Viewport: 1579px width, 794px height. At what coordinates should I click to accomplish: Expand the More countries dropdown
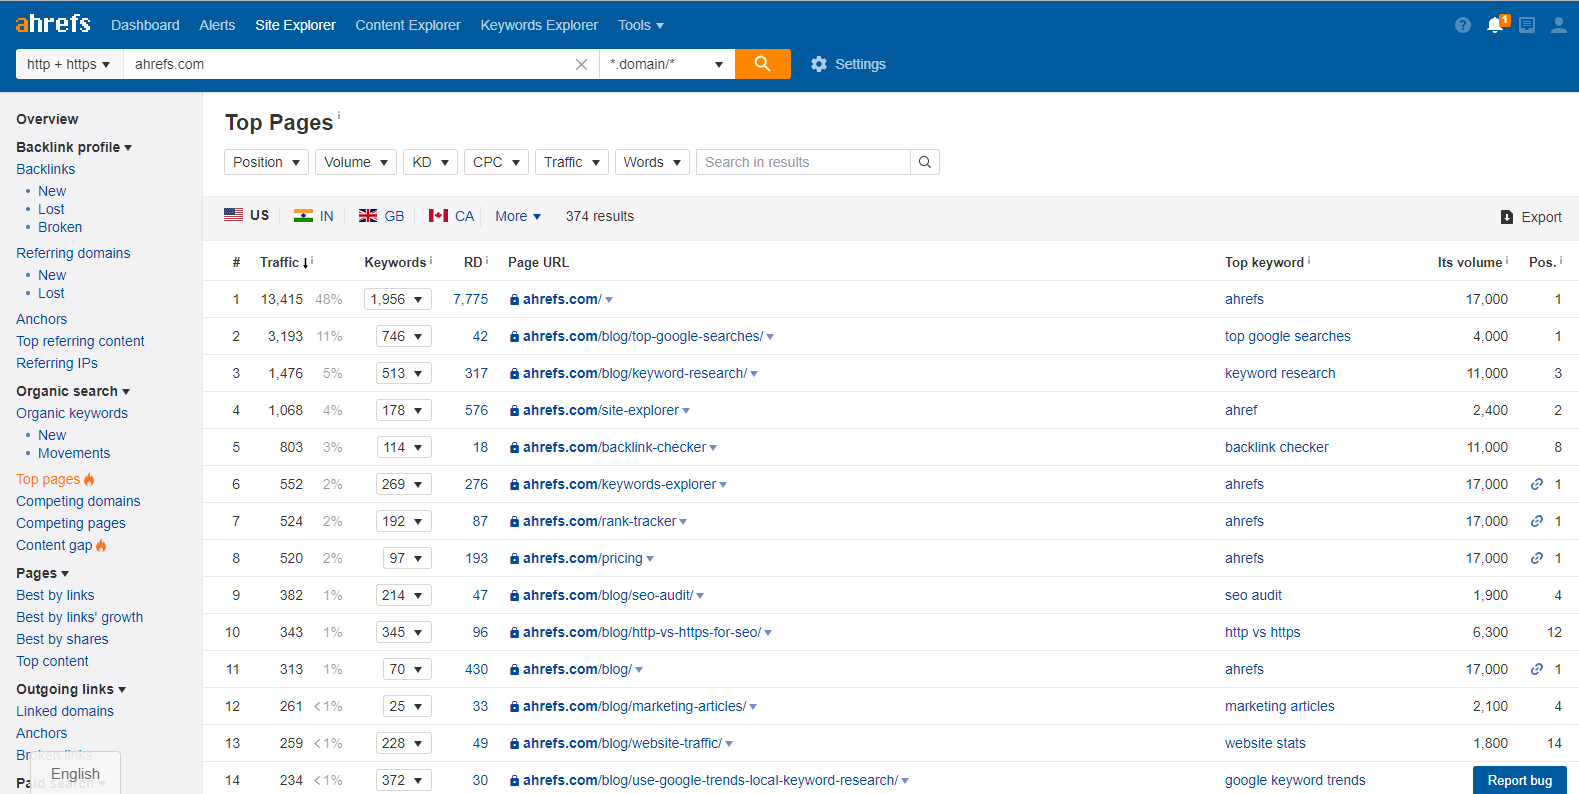click(x=518, y=216)
